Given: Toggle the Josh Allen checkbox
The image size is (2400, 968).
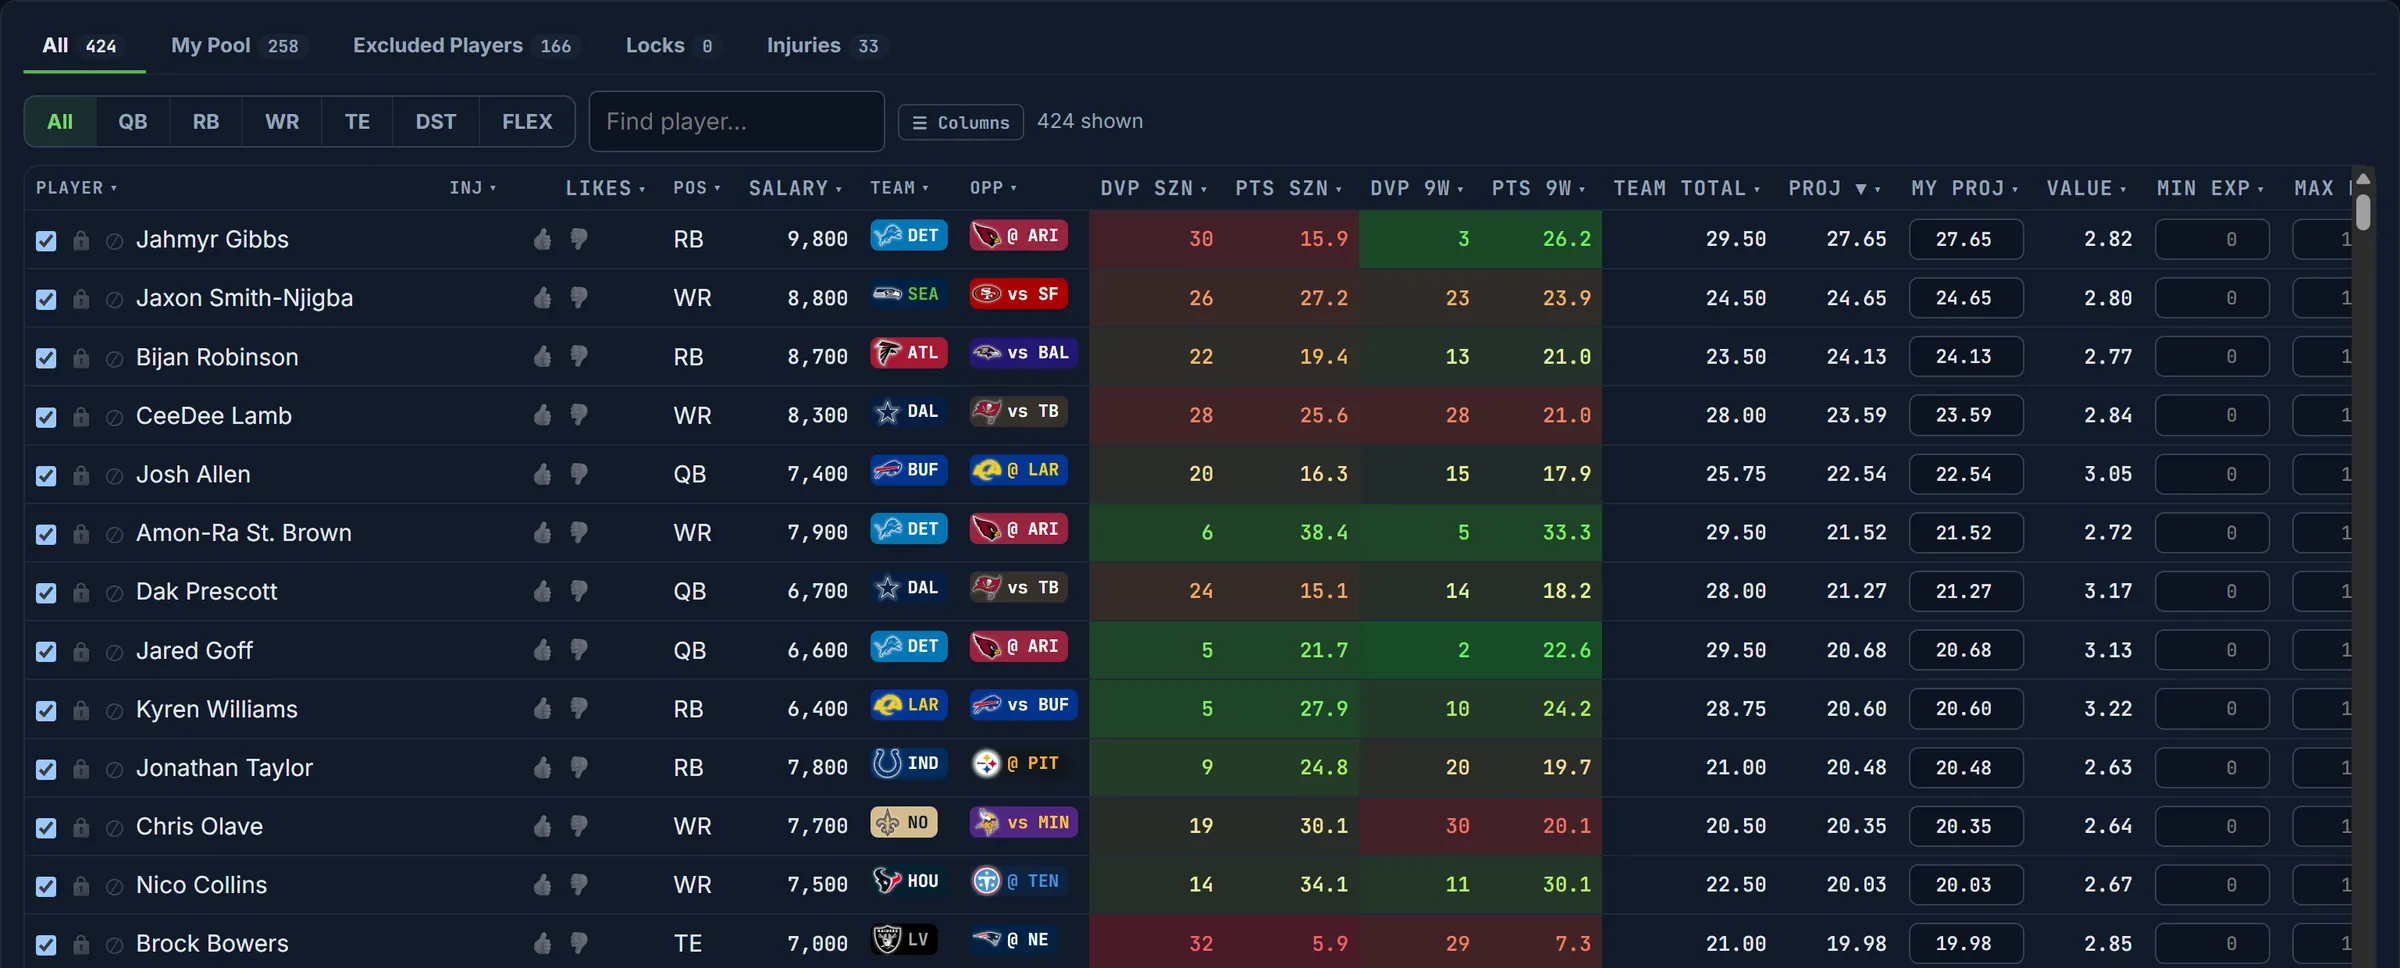Looking at the screenshot, I should (46, 476).
